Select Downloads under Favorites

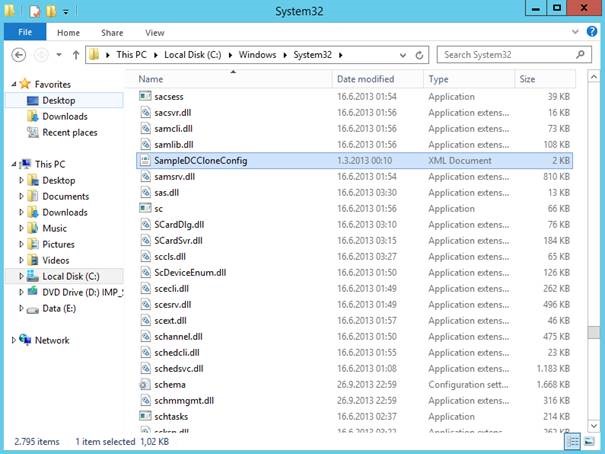pos(65,116)
